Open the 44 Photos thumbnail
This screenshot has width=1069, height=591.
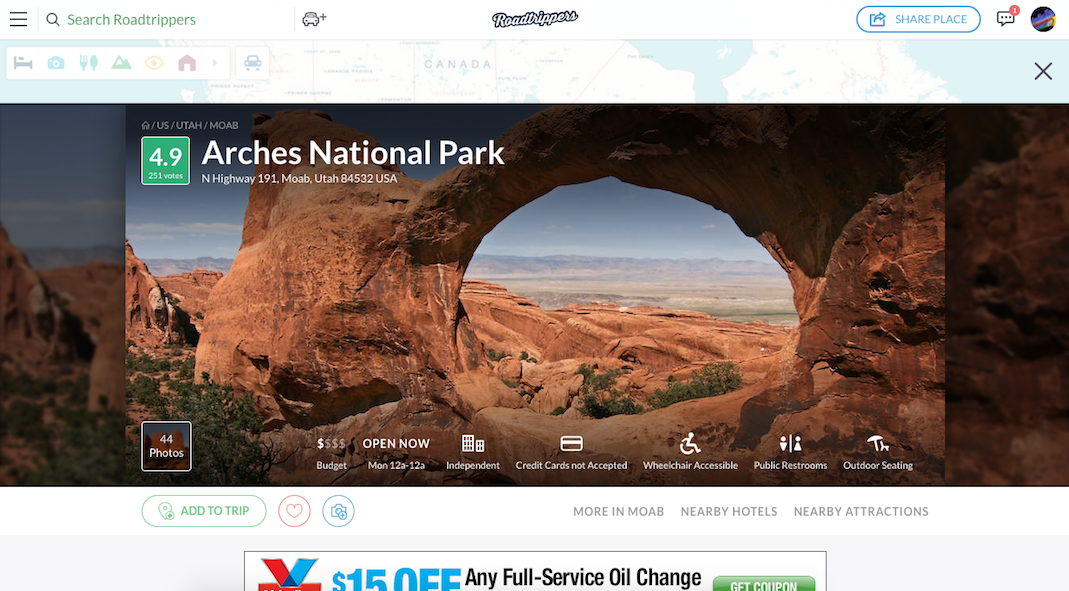[166, 446]
